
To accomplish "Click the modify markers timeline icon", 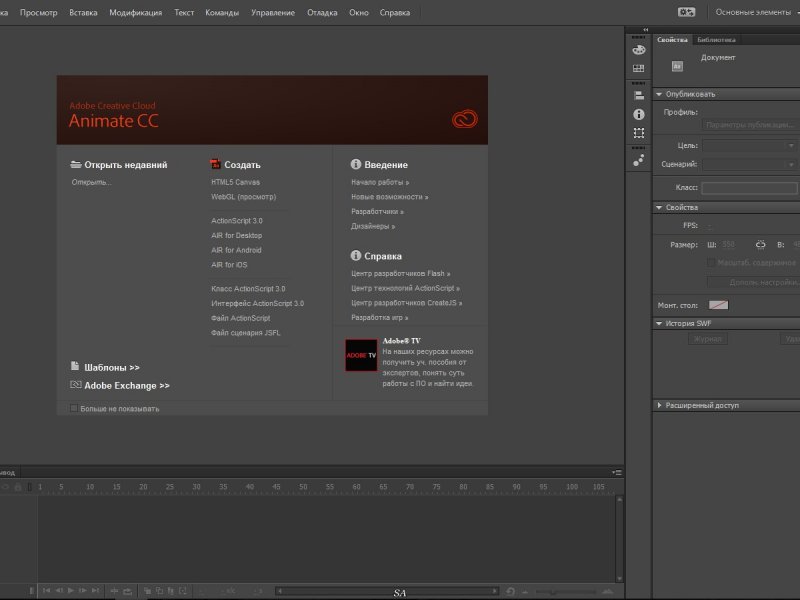I will [183, 591].
